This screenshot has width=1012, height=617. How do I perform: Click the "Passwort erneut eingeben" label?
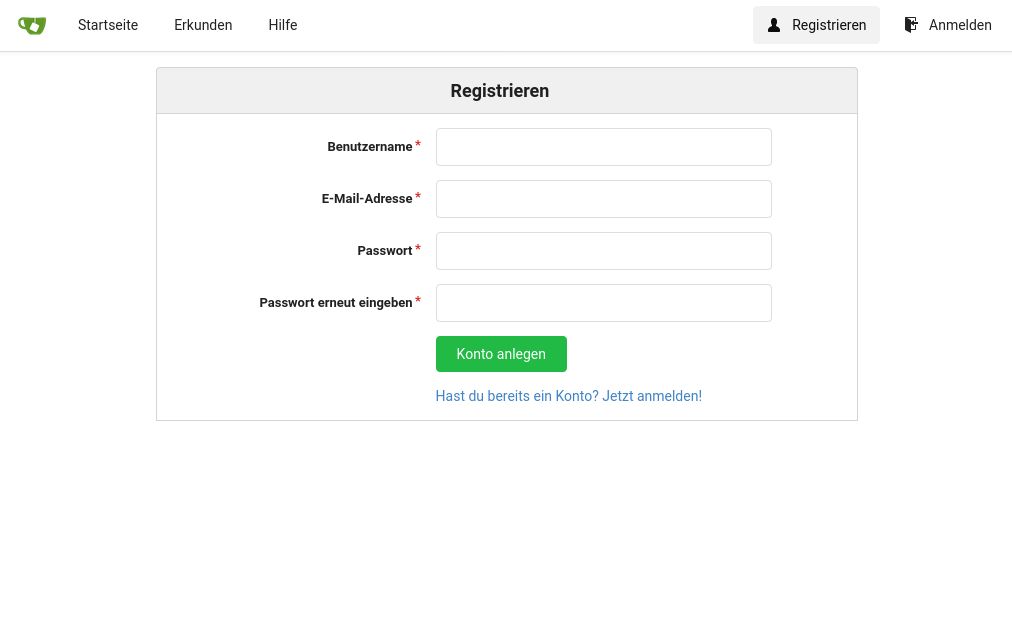[x=335, y=303]
